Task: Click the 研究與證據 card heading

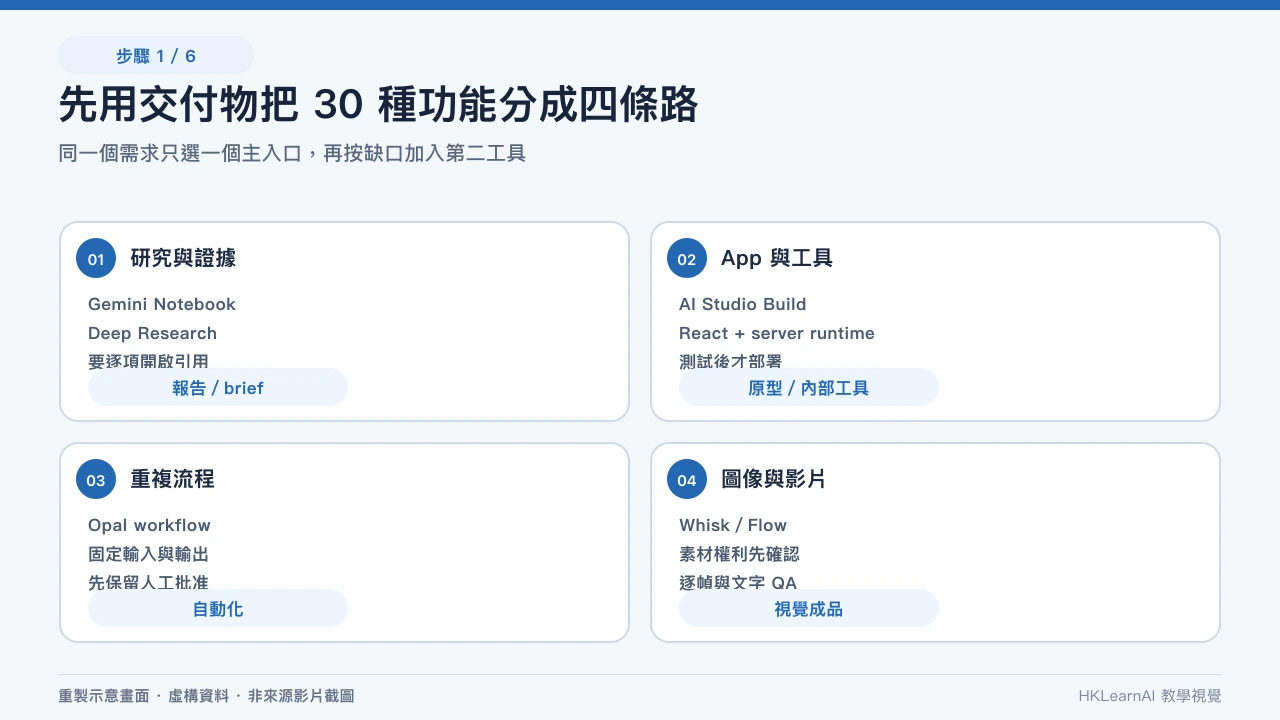Action: [183, 258]
